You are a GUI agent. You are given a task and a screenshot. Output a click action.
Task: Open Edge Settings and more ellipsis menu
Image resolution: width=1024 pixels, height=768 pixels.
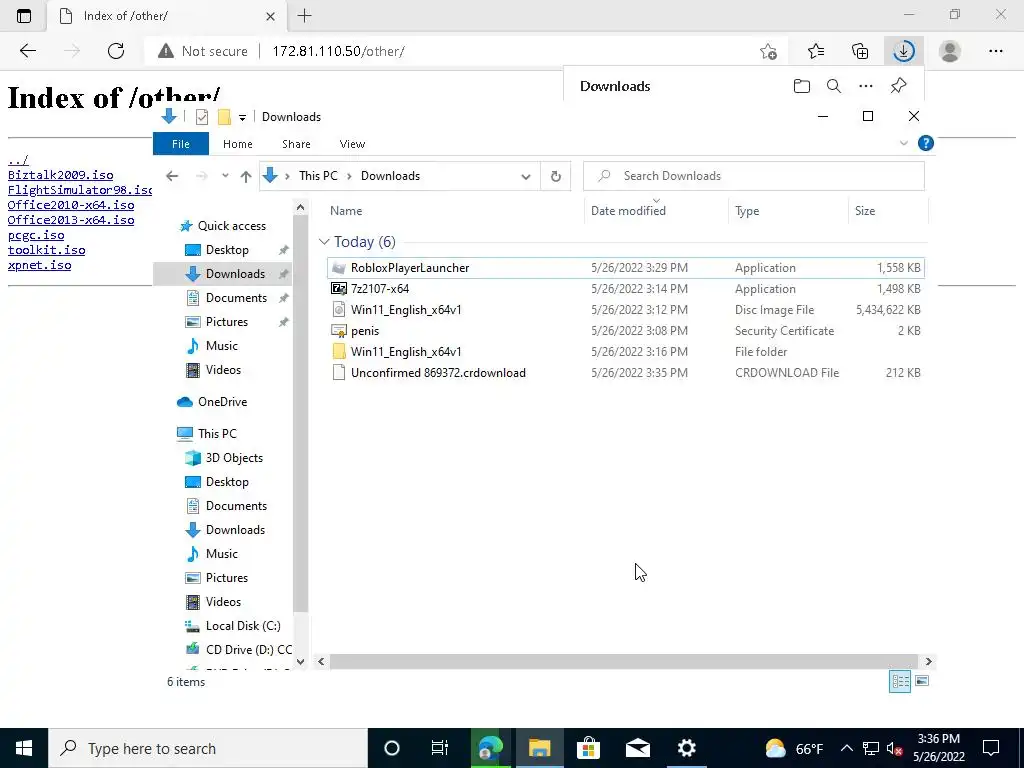[x=995, y=51]
